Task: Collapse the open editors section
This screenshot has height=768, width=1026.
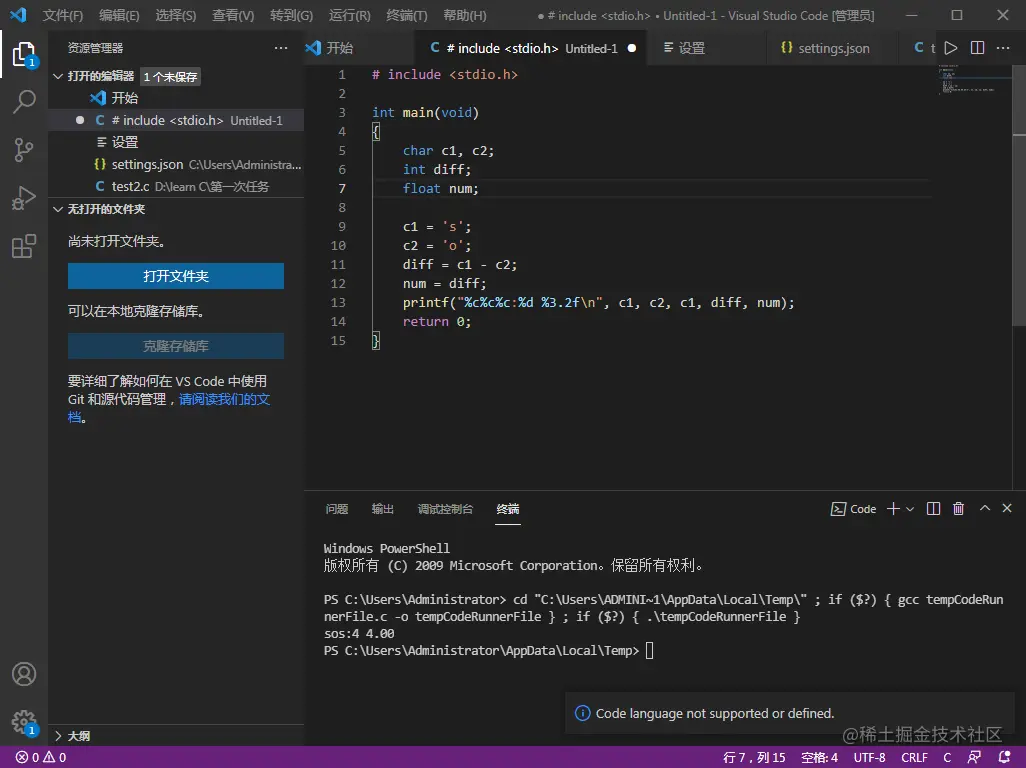Action: pyautogui.click(x=58, y=77)
